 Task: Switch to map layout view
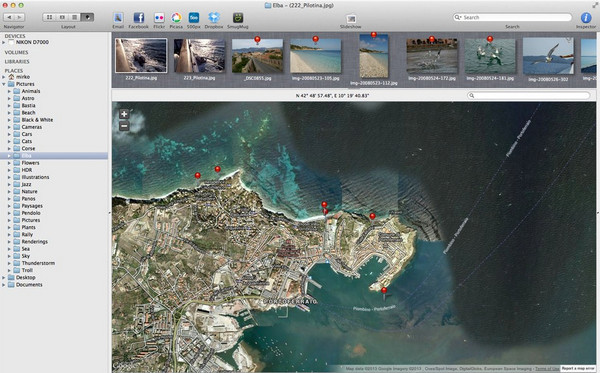[x=87, y=17]
